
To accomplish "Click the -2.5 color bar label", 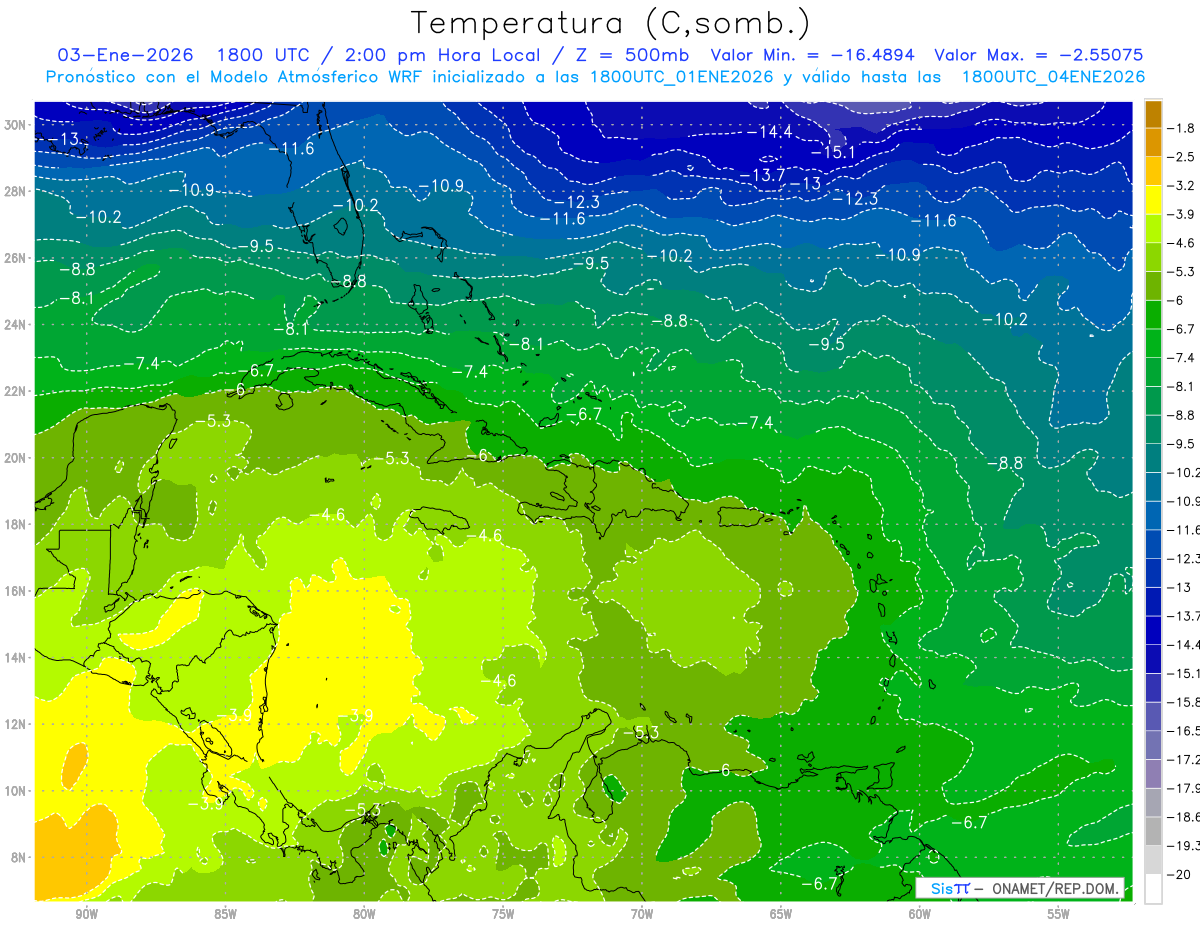I will tap(1183, 157).
